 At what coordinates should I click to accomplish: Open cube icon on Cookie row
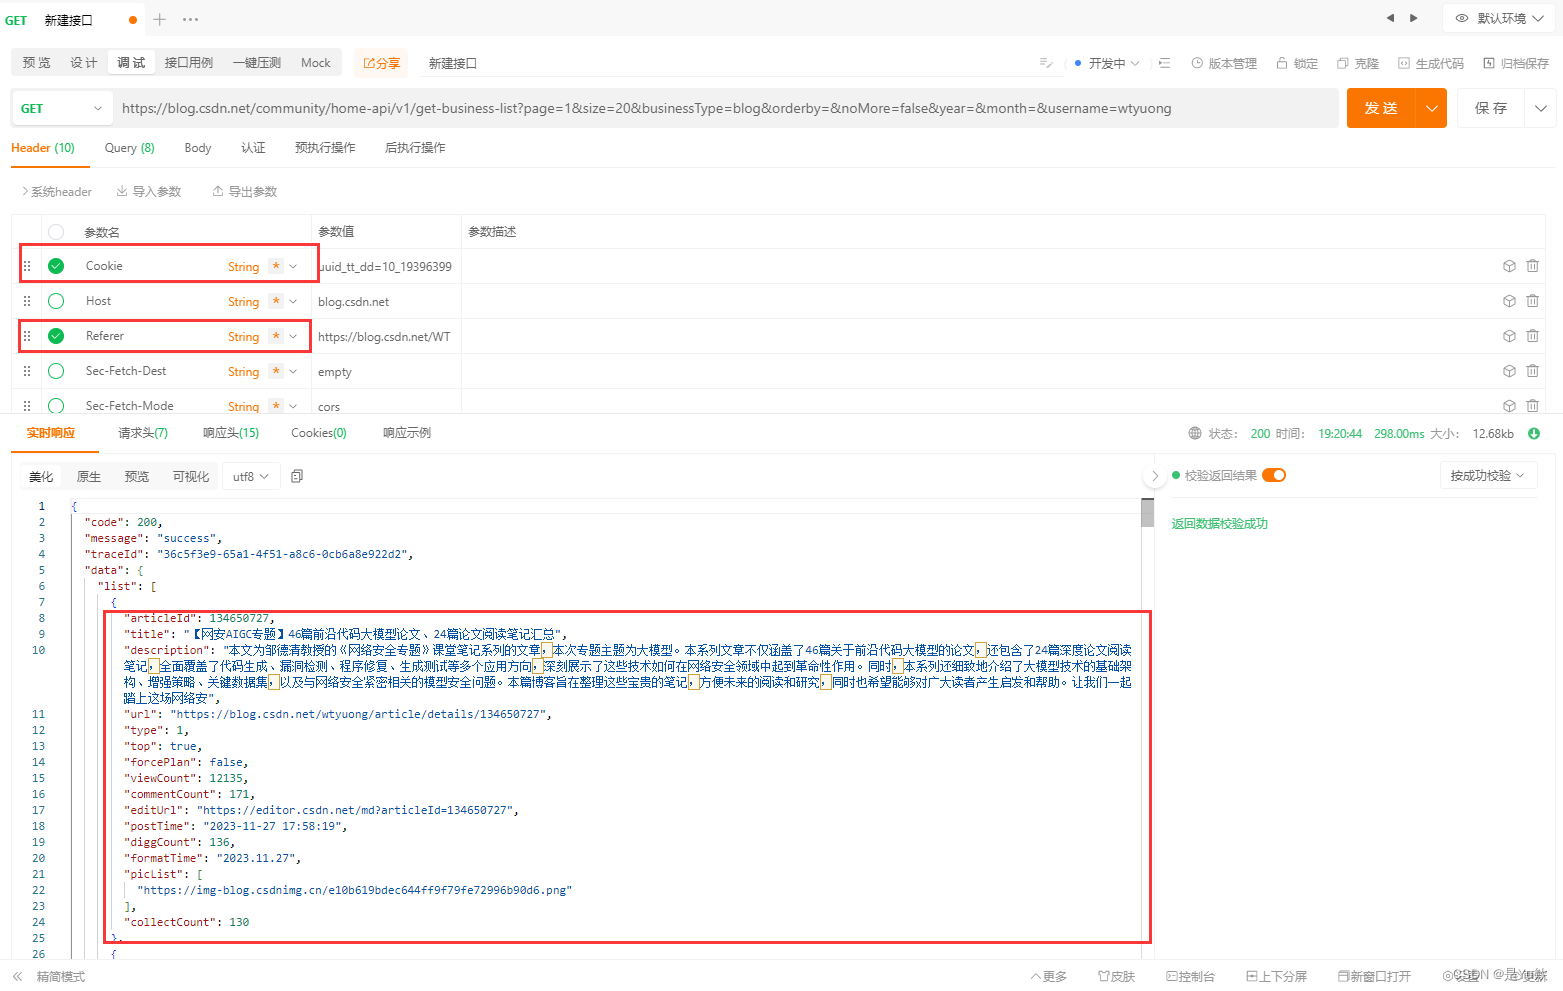[1509, 266]
